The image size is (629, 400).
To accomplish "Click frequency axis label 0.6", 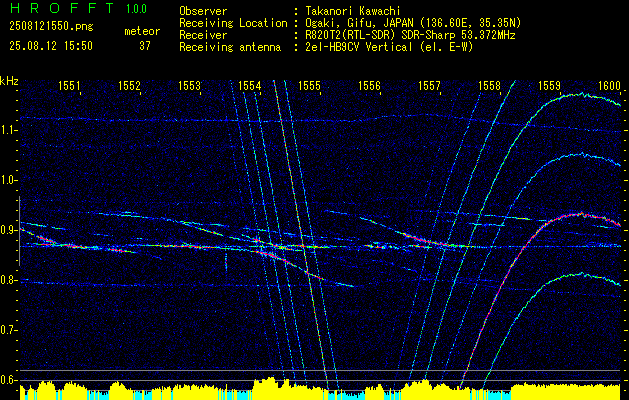I will click(x=8, y=380).
